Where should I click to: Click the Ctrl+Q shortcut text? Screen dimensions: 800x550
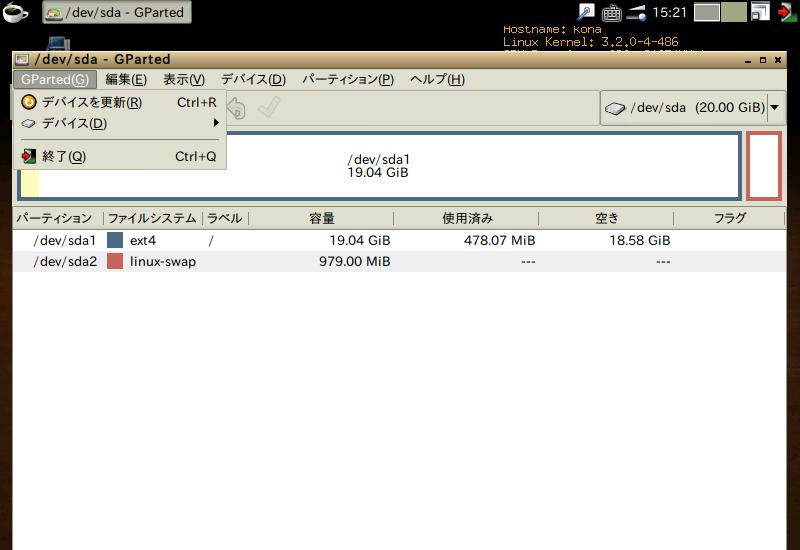(195, 156)
